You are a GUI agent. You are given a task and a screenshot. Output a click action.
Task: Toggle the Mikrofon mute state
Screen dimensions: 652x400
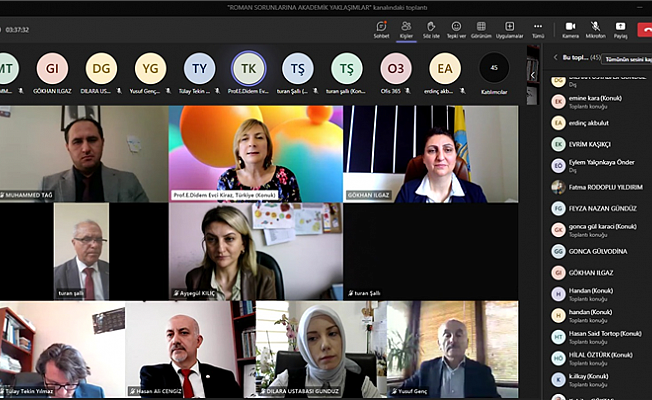coord(595,28)
